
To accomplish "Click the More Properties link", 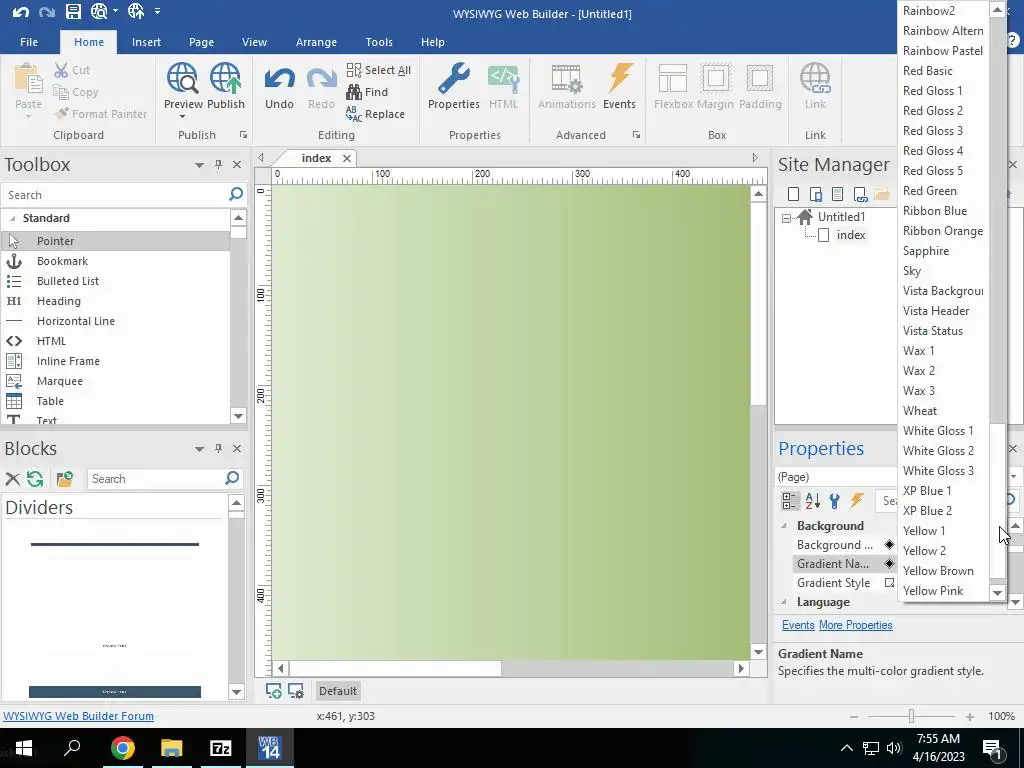I will [x=856, y=625].
